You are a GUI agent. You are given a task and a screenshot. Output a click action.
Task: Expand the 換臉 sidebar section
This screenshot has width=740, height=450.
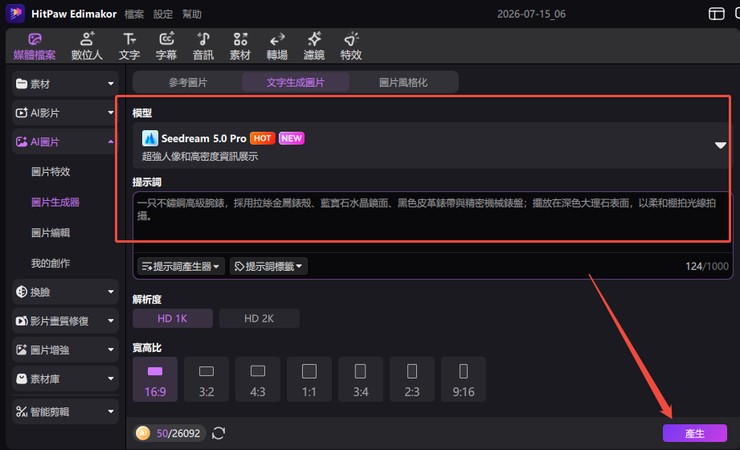pos(65,292)
